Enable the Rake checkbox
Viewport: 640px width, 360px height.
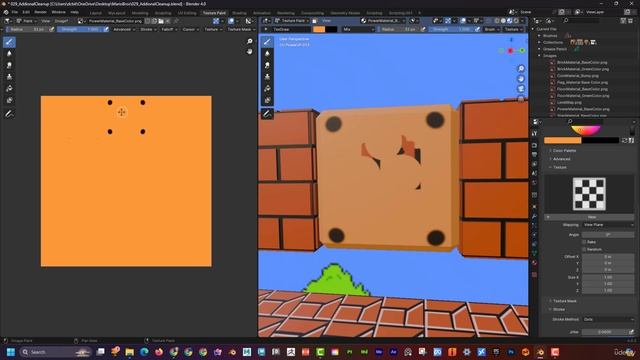584,242
